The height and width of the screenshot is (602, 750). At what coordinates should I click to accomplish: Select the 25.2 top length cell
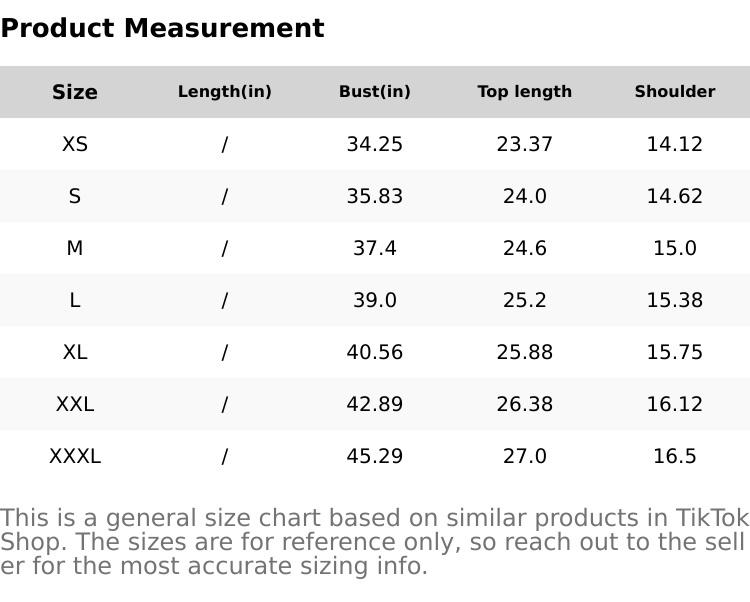click(525, 300)
